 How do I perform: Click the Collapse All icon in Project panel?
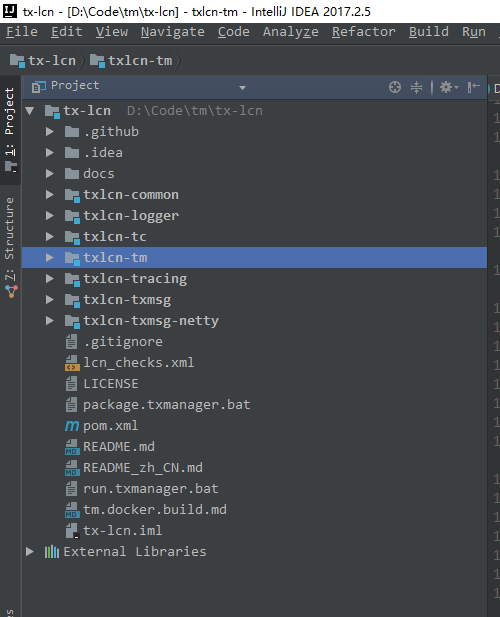[x=416, y=87]
